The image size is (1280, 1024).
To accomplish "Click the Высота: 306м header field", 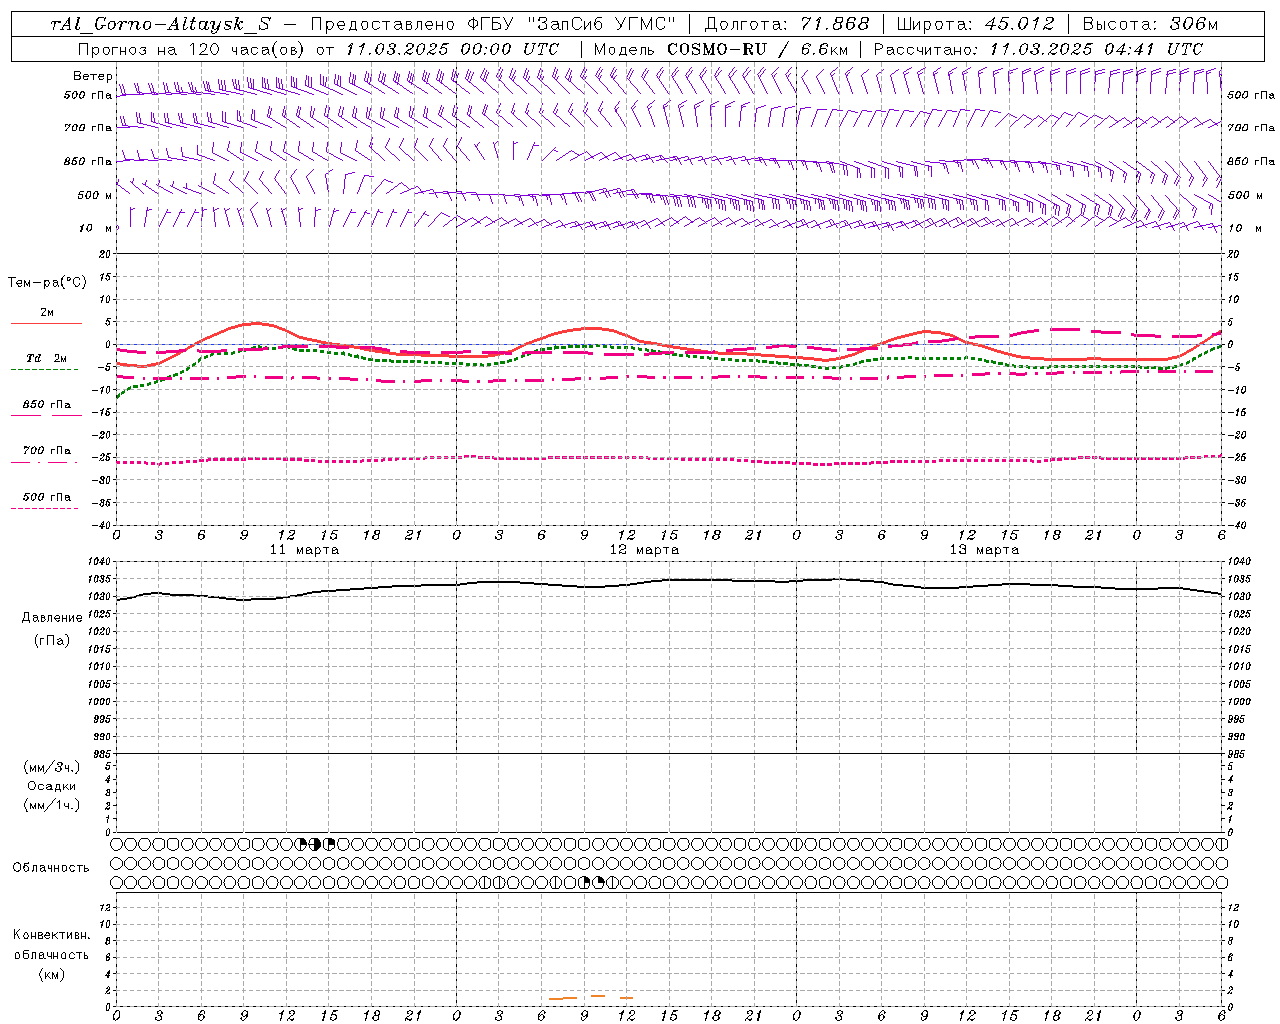I will (1151, 24).
